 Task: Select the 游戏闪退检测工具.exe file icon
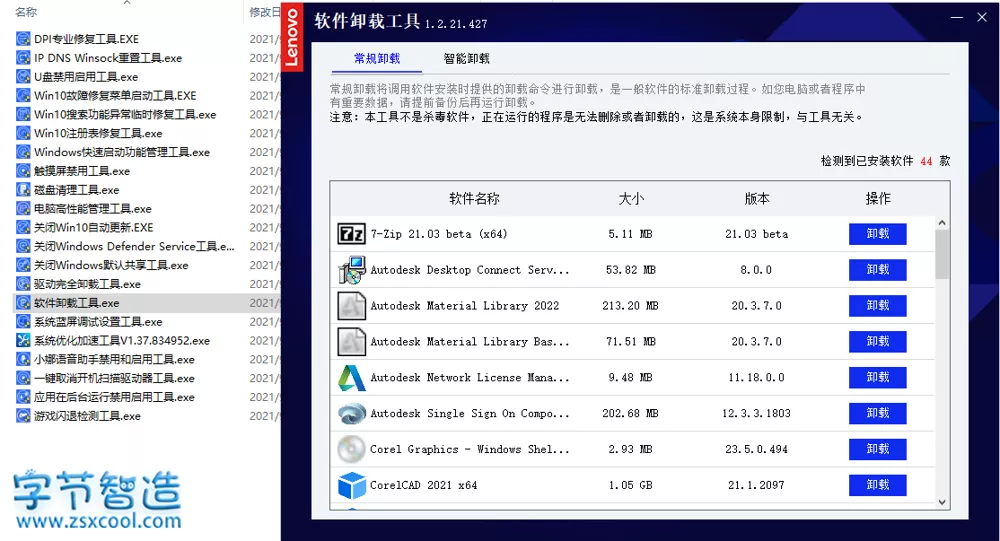23,415
